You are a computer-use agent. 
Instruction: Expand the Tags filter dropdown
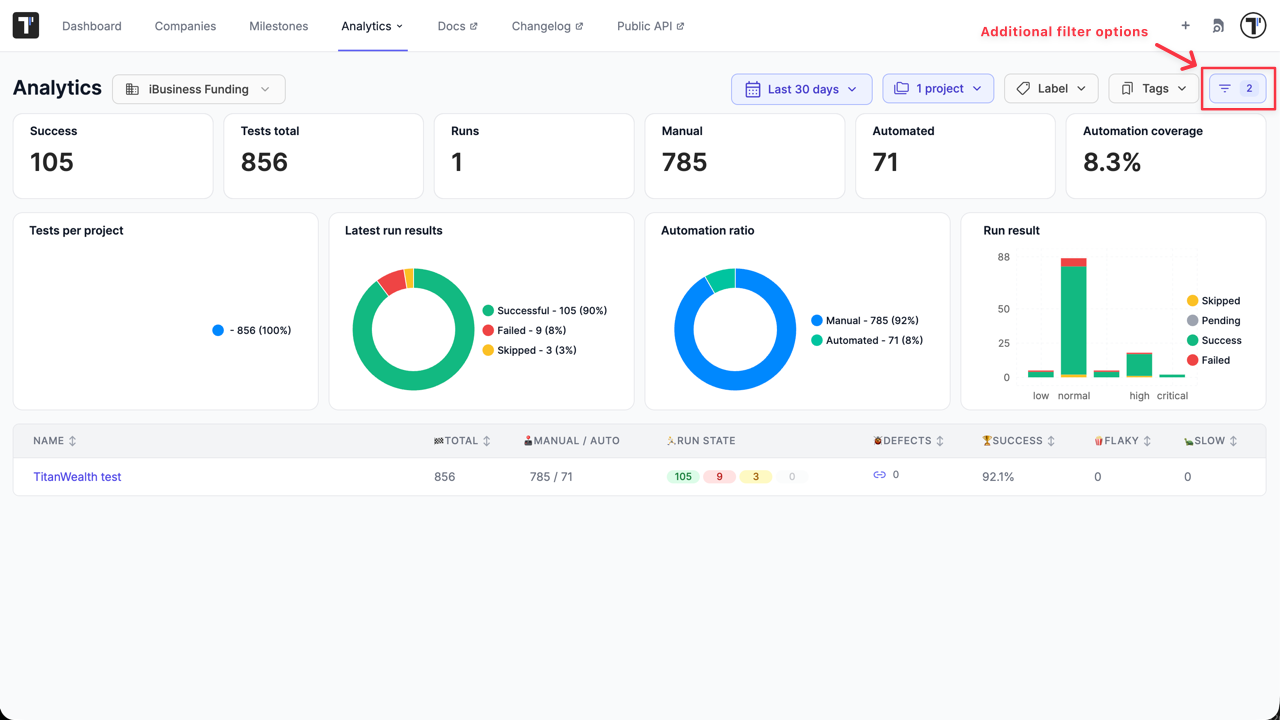point(1154,89)
